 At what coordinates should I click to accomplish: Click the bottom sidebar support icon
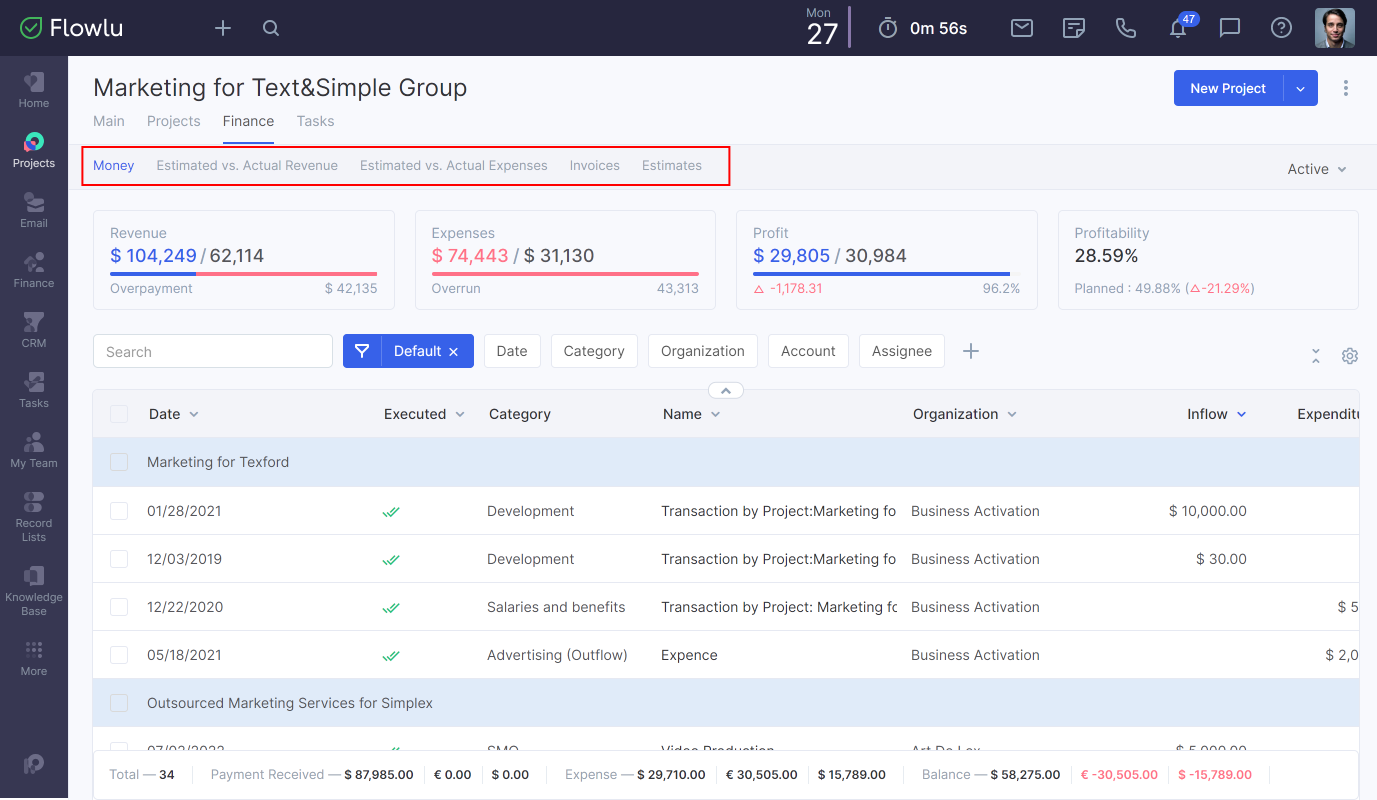tap(34, 763)
